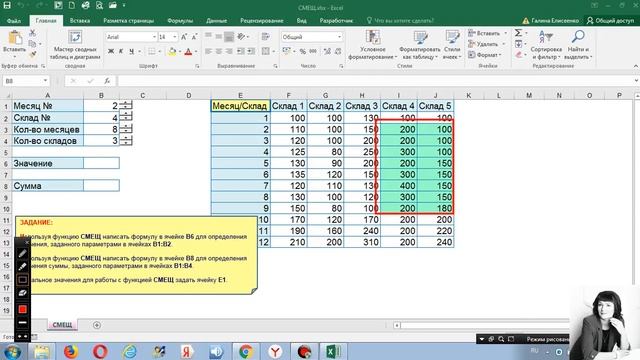Switch to the Рецензирование tab
Image resolution: width=640 pixels, height=360 pixels.
click(x=262, y=20)
